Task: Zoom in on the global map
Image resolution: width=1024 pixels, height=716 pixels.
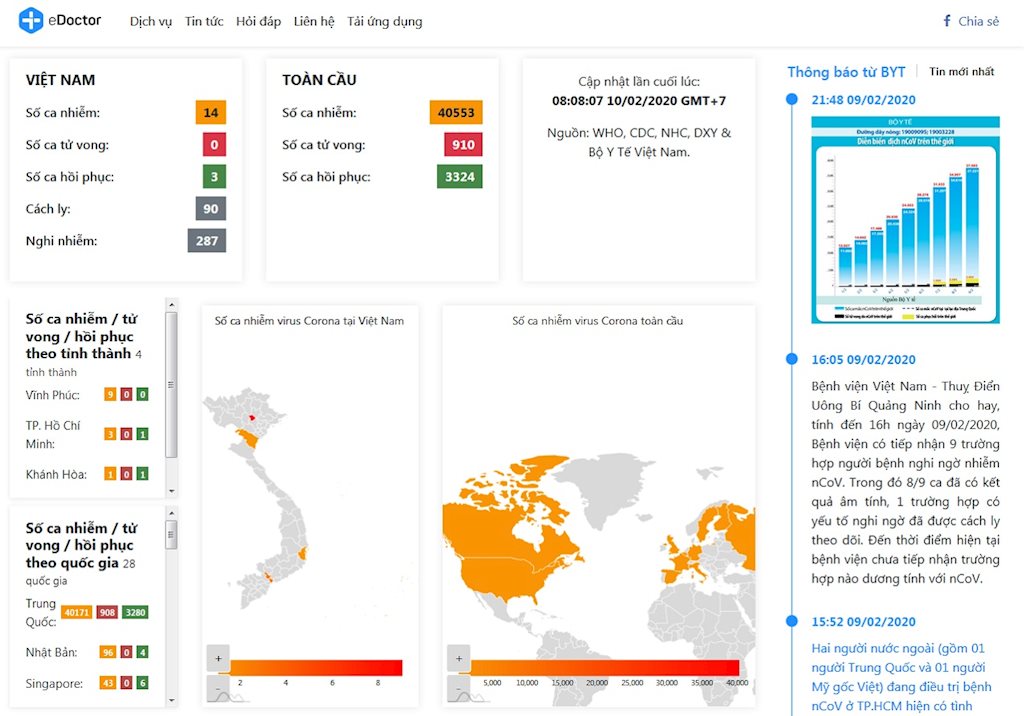Action: pos(458,658)
